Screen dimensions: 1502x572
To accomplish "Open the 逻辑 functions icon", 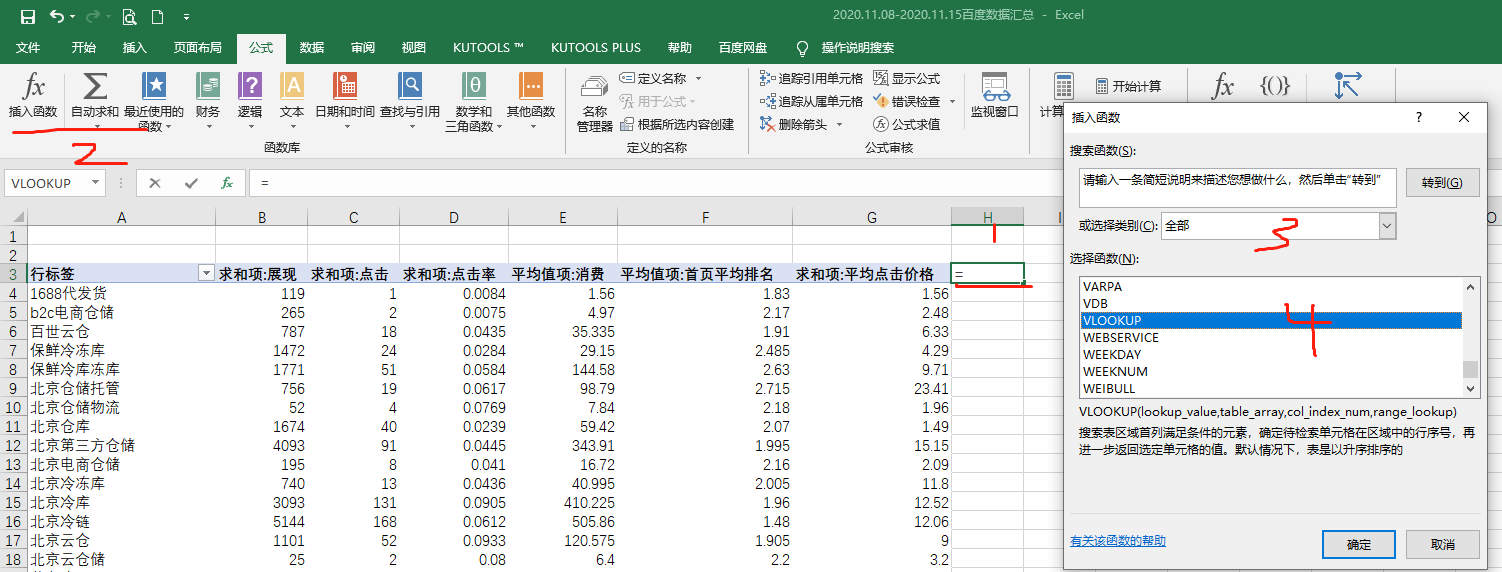I will pyautogui.click(x=250, y=96).
